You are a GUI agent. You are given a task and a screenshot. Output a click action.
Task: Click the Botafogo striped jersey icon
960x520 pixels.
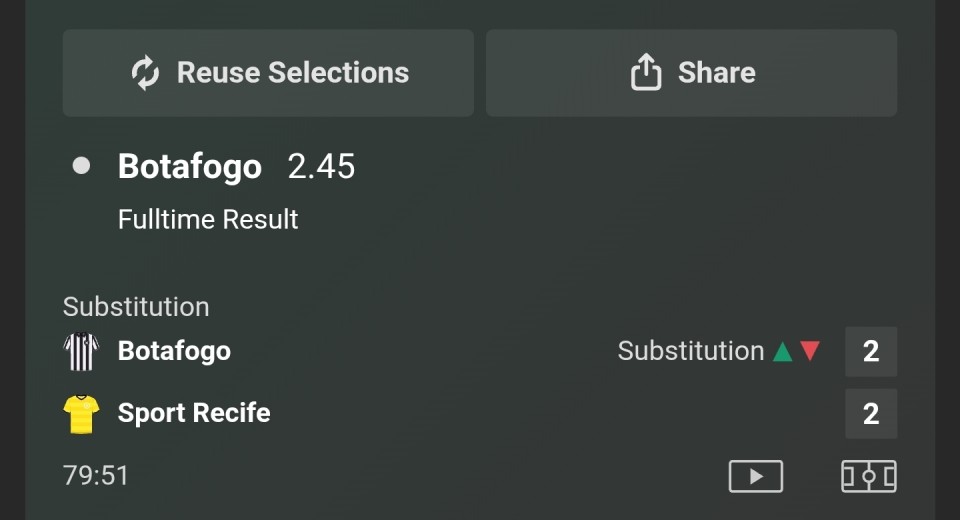(81, 351)
